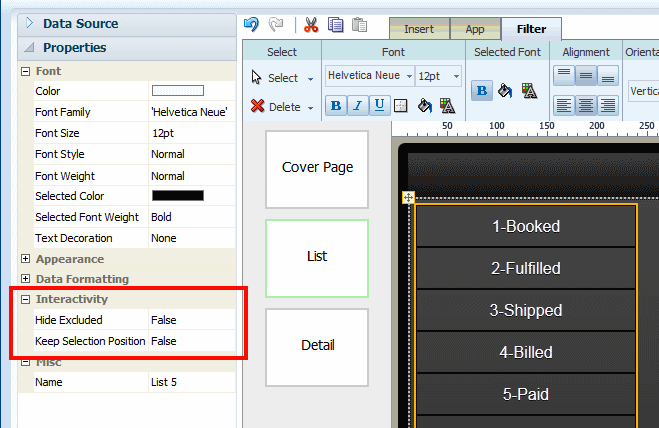Screen dimensions: 659x428
Task: Click the Selected Color black swatch
Action: (178, 196)
